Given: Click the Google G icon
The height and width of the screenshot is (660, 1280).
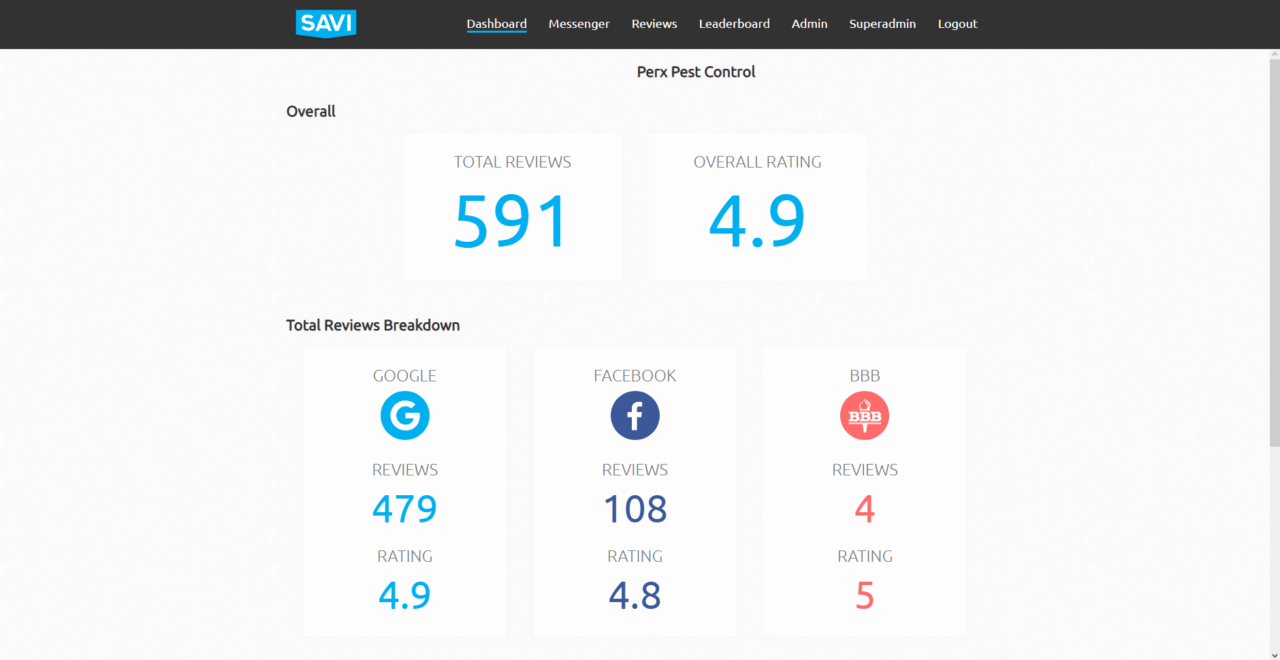Looking at the screenshot, I should tap(405, 415).
